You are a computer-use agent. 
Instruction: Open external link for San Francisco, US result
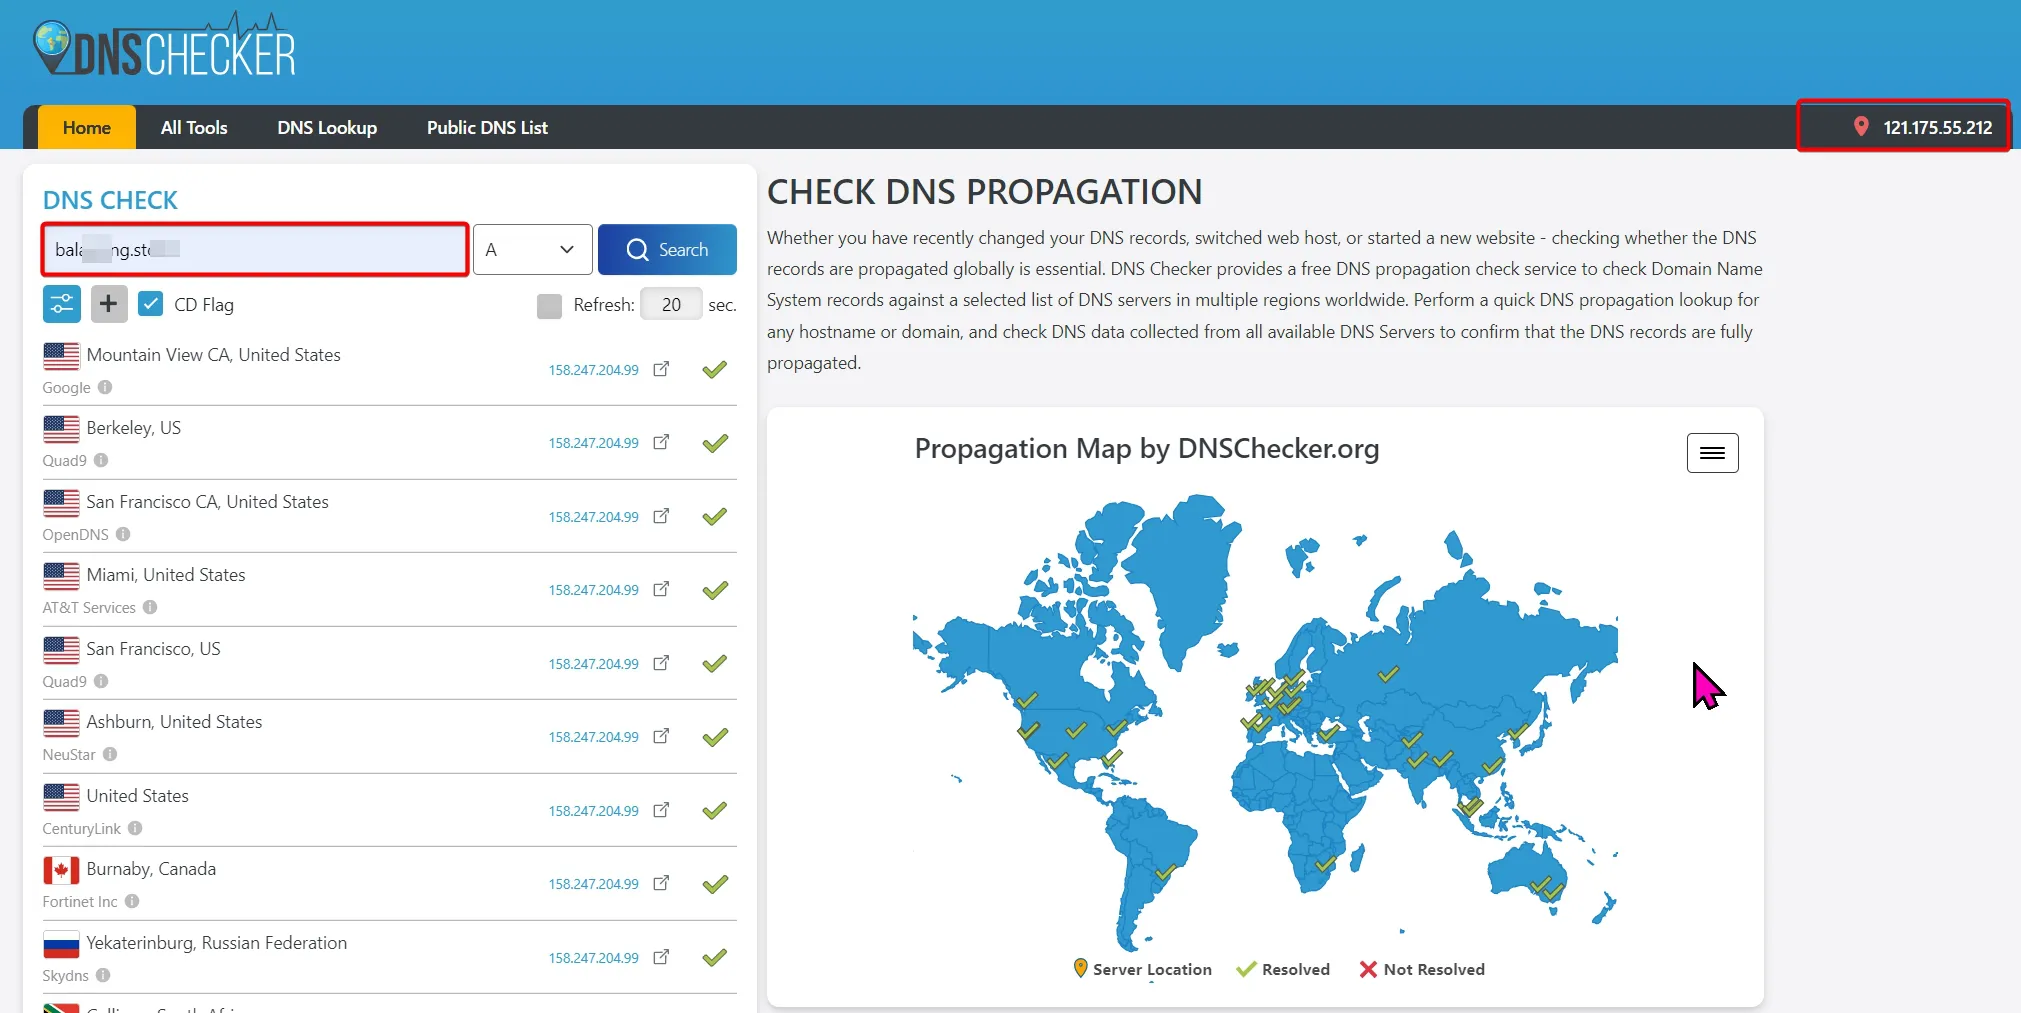[661, 663]
